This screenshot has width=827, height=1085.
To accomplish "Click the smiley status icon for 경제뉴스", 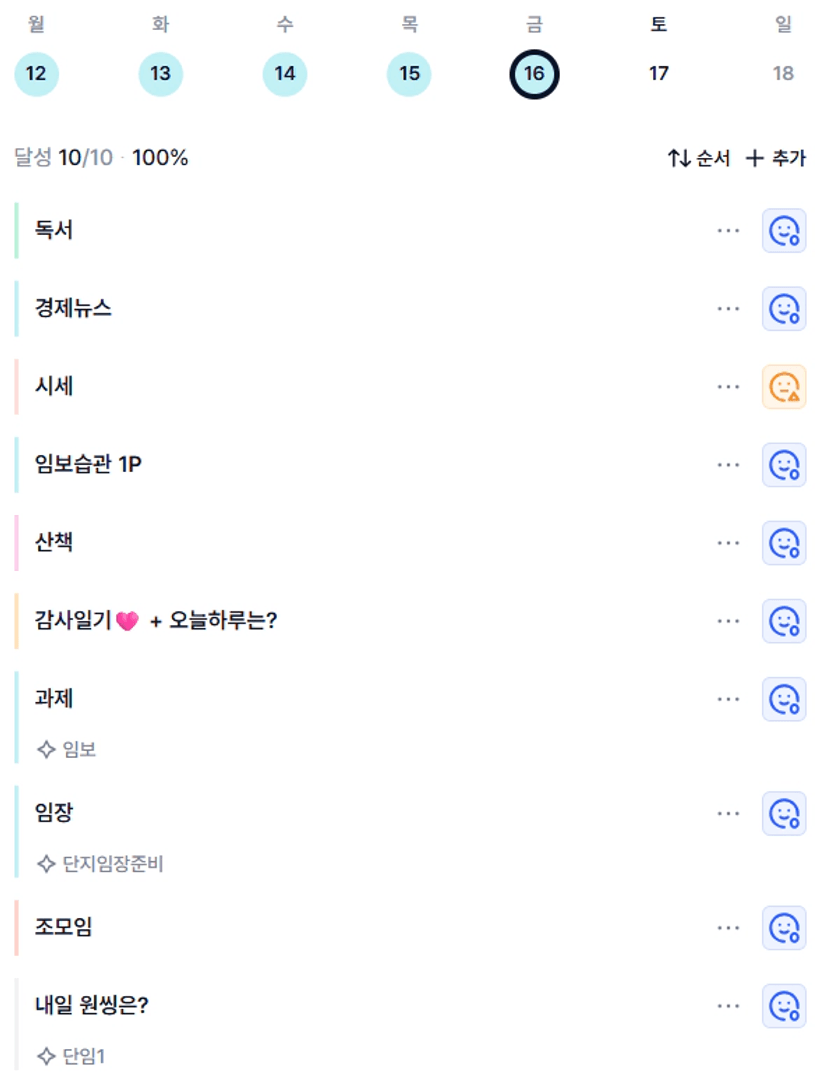I will pyautogui.click(x=784, y=309).
